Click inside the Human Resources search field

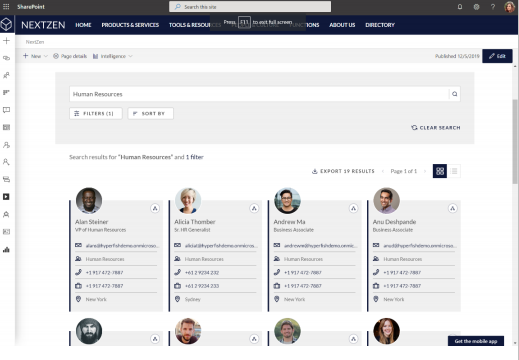pos(259,94)
